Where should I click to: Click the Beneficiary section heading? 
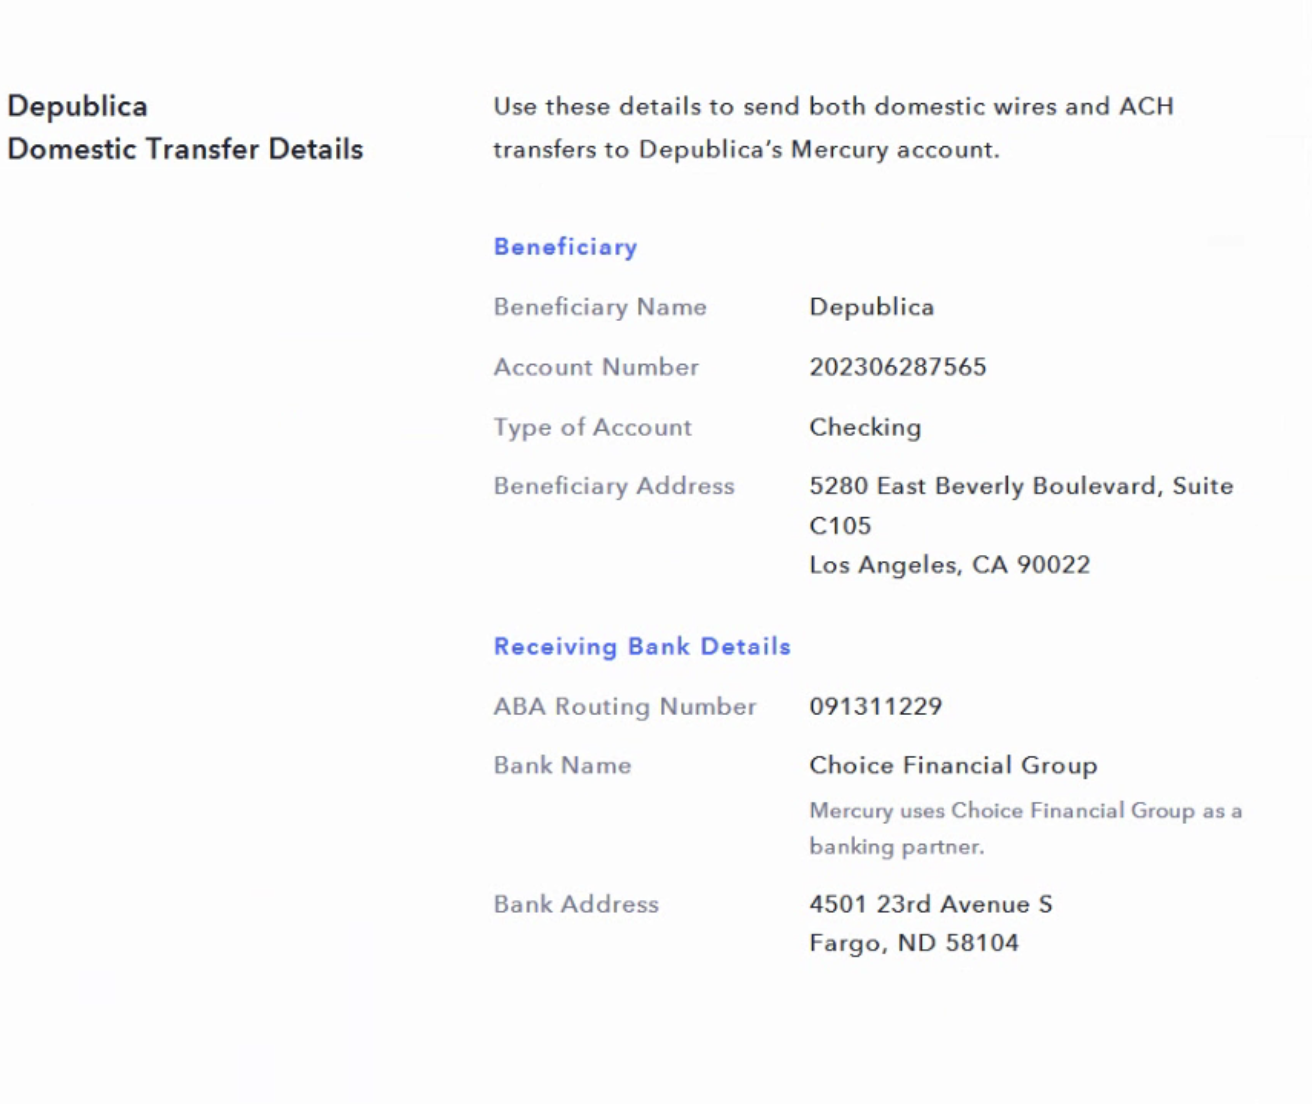pos(565,247)
